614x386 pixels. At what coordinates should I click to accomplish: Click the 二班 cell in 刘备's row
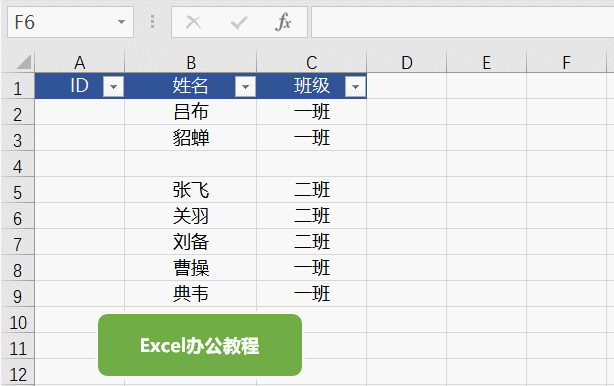(312, 242)
